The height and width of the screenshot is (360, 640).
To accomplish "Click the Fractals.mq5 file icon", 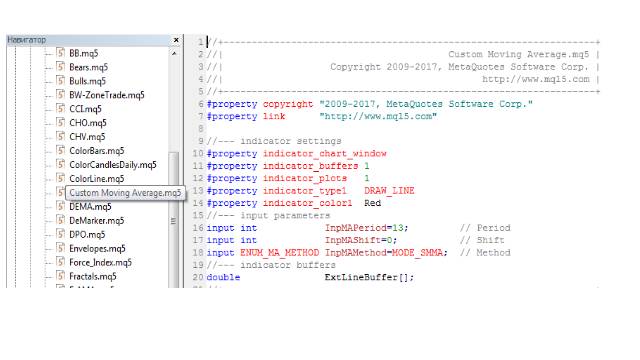I will pos(60,276).
